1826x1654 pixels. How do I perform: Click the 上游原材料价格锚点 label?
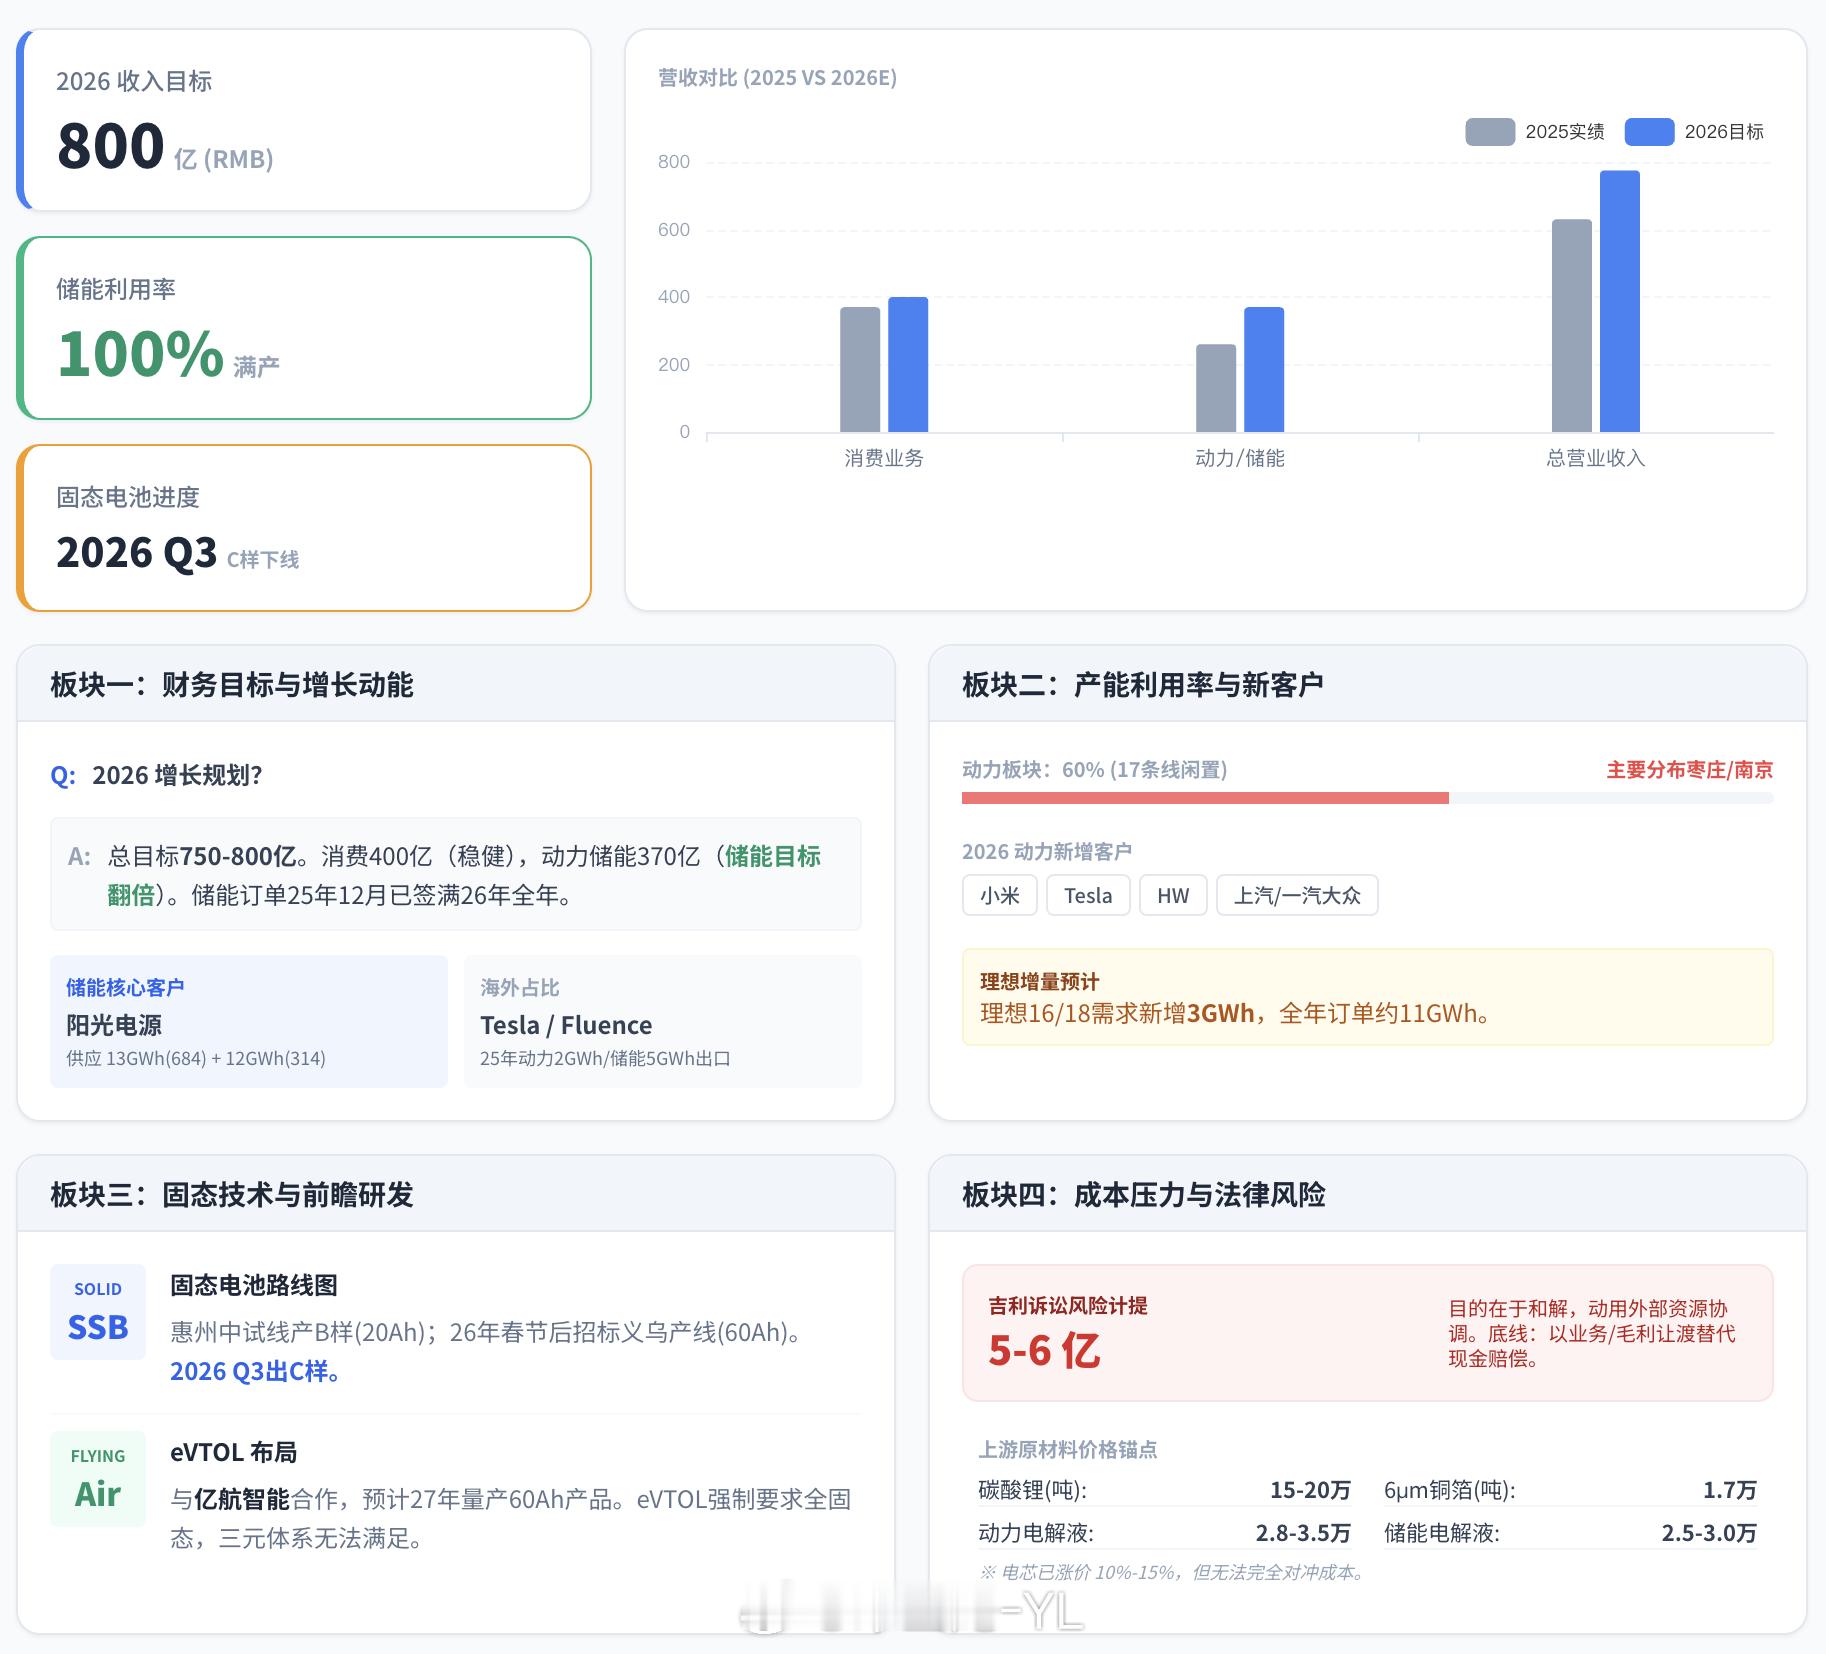1068,1450
